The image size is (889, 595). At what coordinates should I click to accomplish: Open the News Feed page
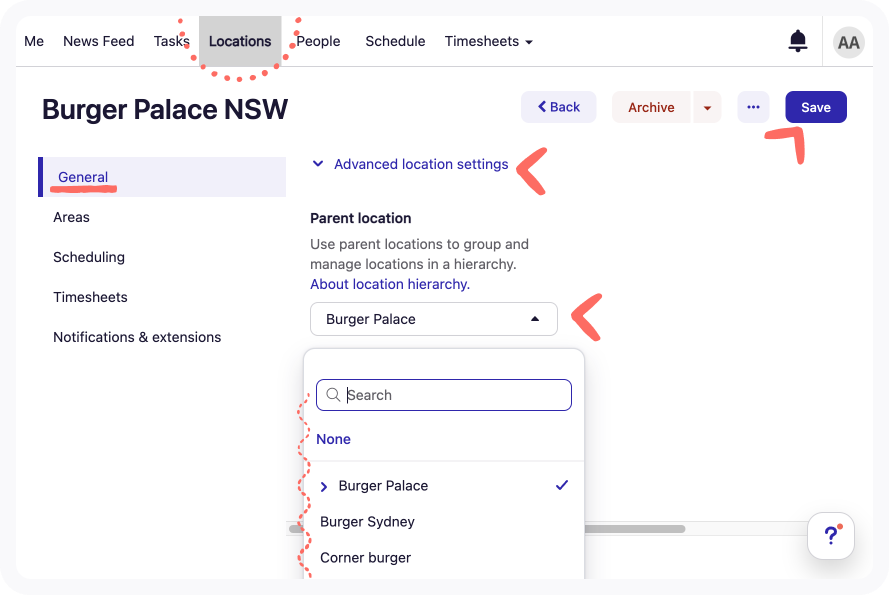[98, 41]
